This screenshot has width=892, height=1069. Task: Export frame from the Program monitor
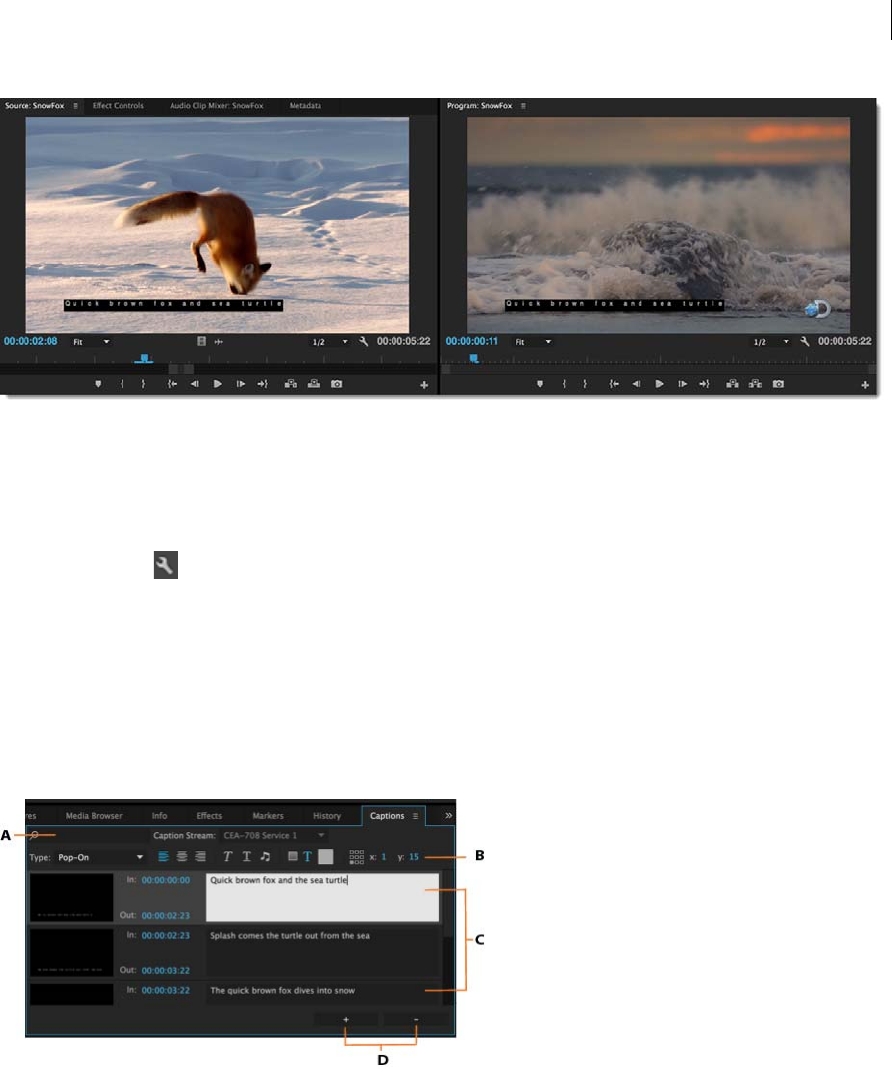click(778, 384)
